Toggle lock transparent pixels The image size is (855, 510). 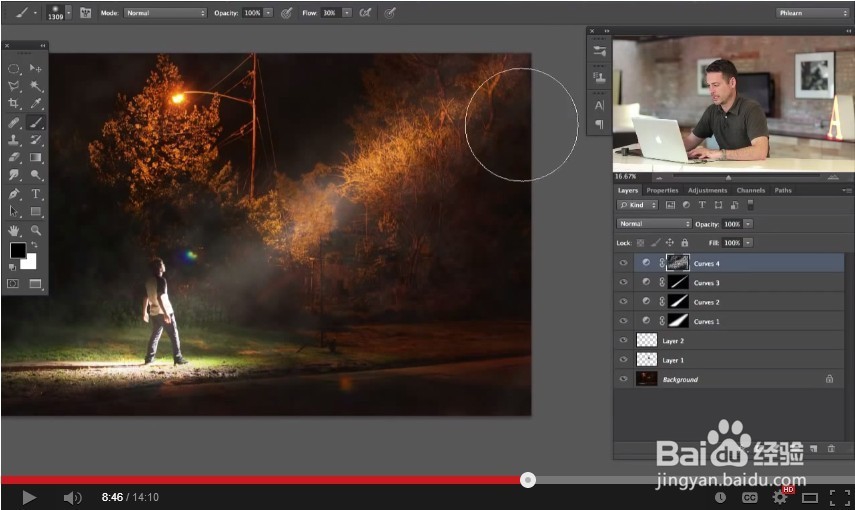point(641,243)
